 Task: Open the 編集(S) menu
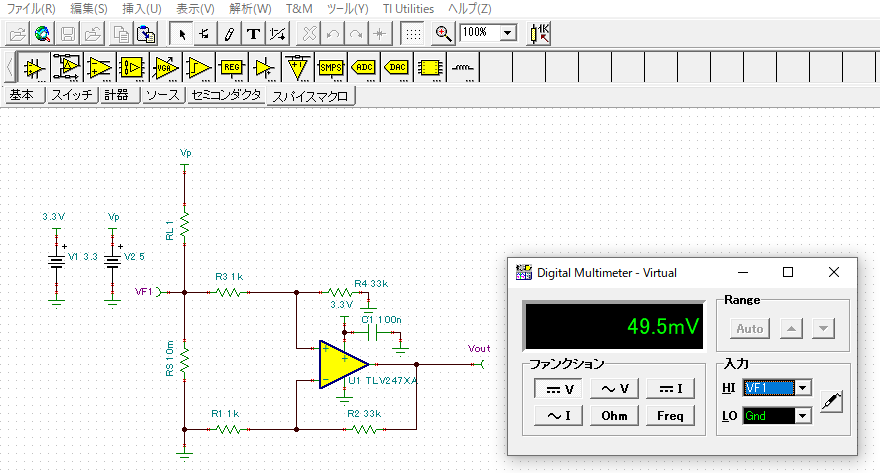coord(89,9)
